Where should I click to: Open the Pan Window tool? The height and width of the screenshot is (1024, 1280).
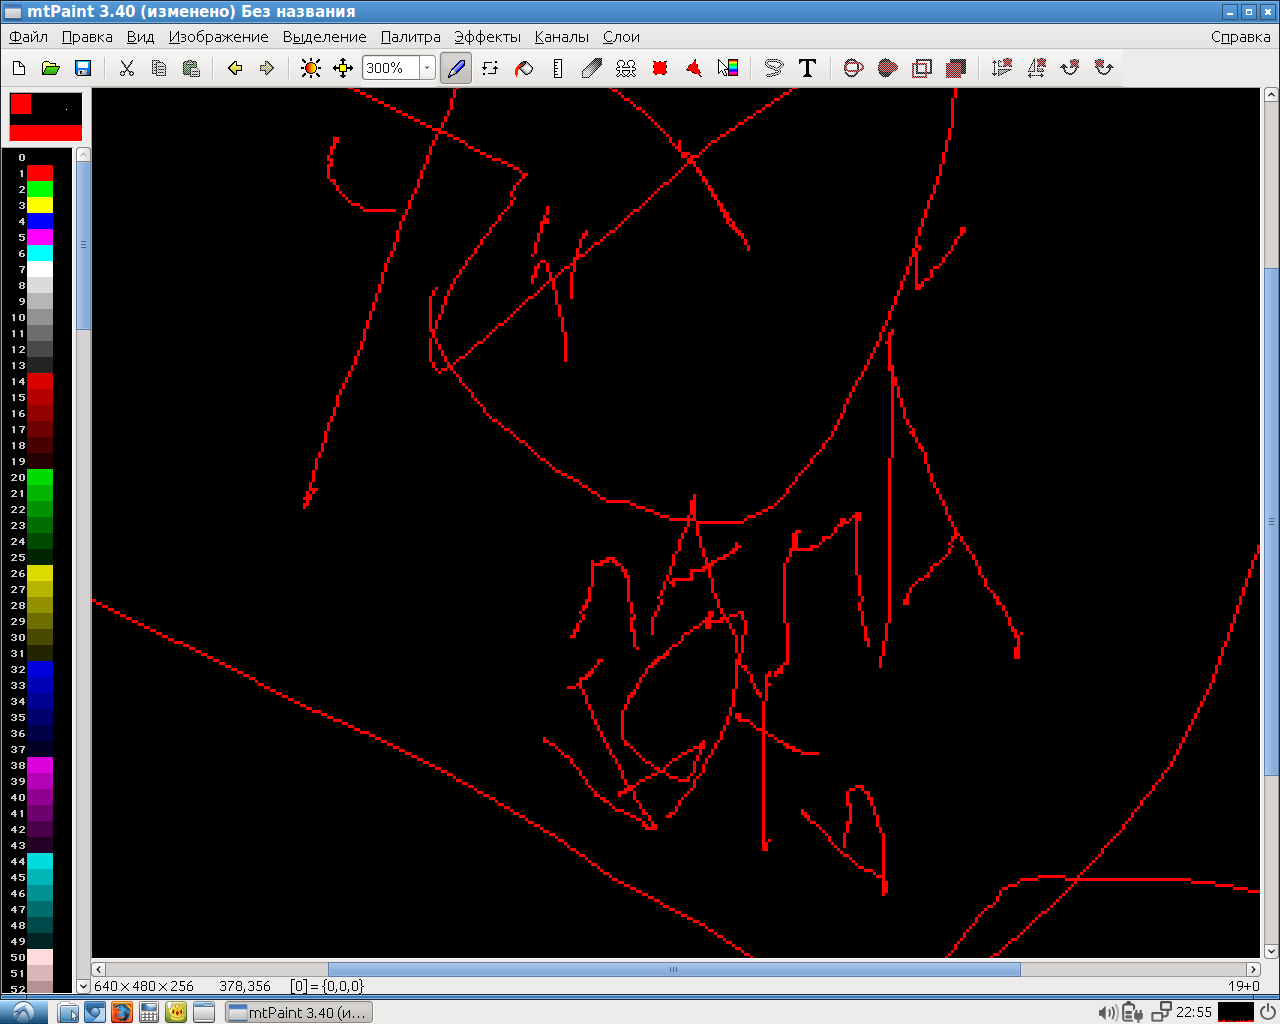343,68
